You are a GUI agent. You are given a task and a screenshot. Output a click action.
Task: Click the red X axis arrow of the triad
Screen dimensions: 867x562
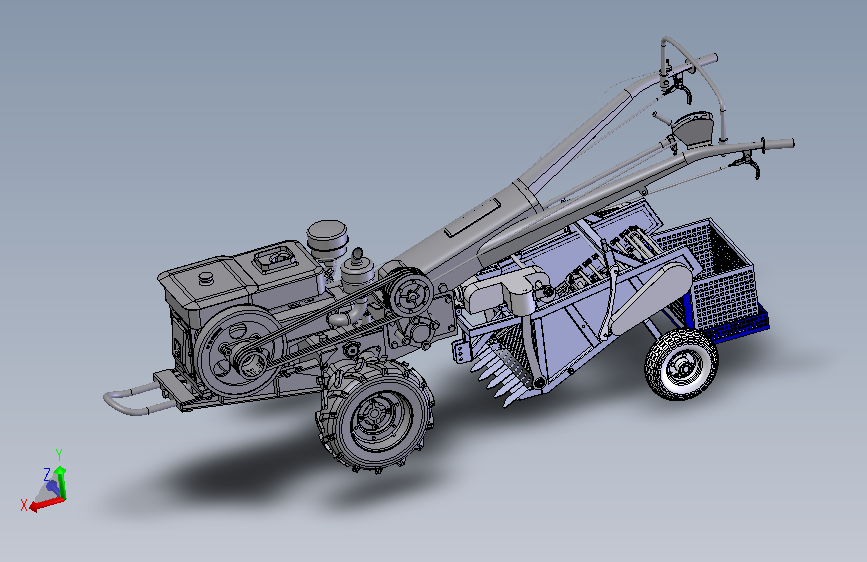click(46, 503)
